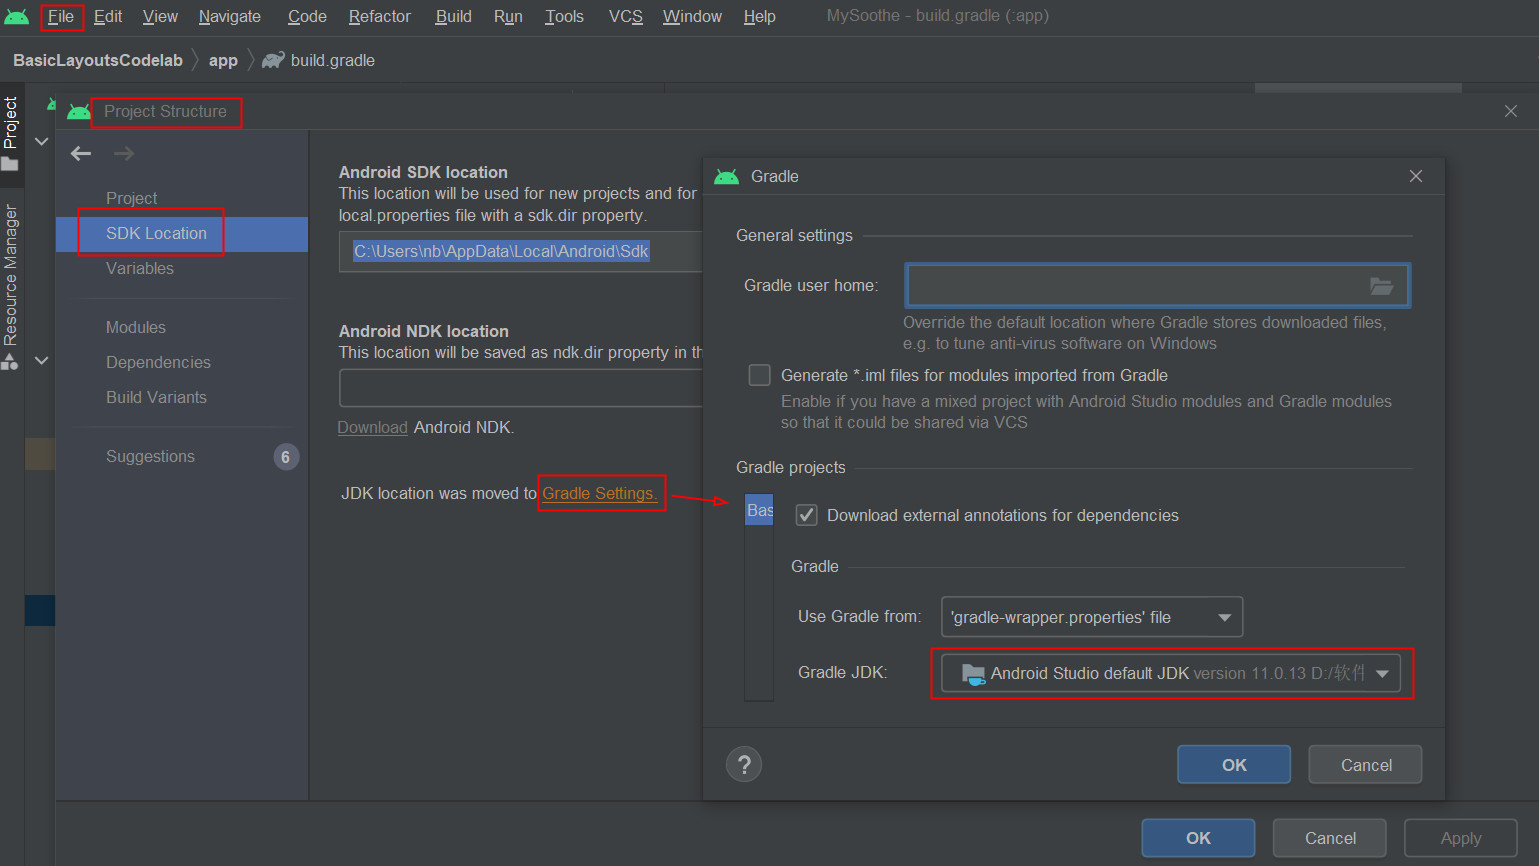Image resolution: width=1539 pixels, height=866 pixels.
Task: Click the help question mark button
Action: pos(744,765)
